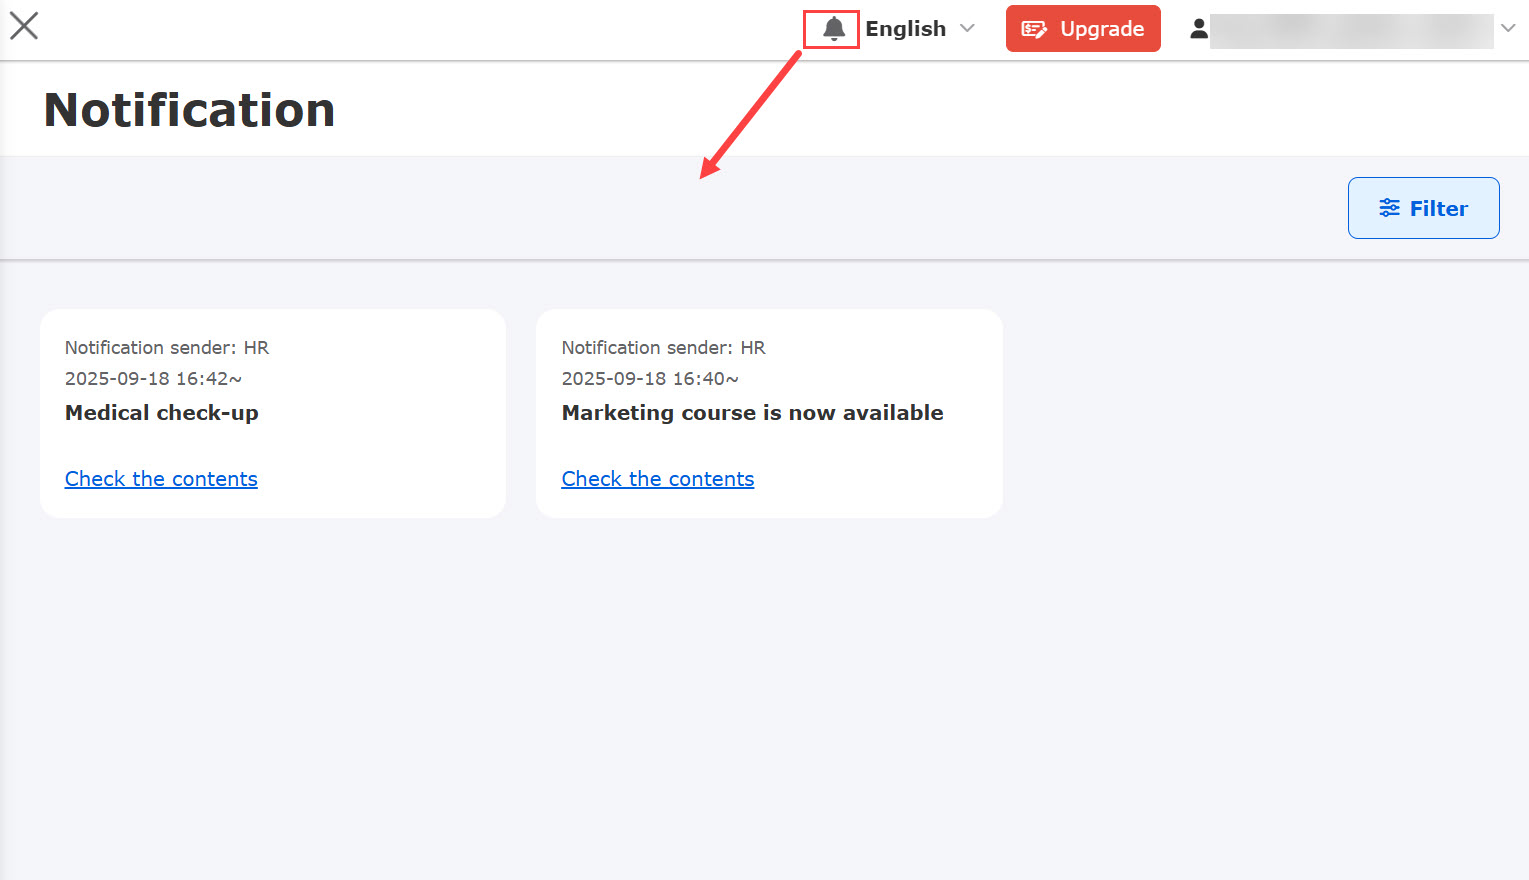Click the notification bell icon
The image size is (1529, 880).
tap(833, 29)
